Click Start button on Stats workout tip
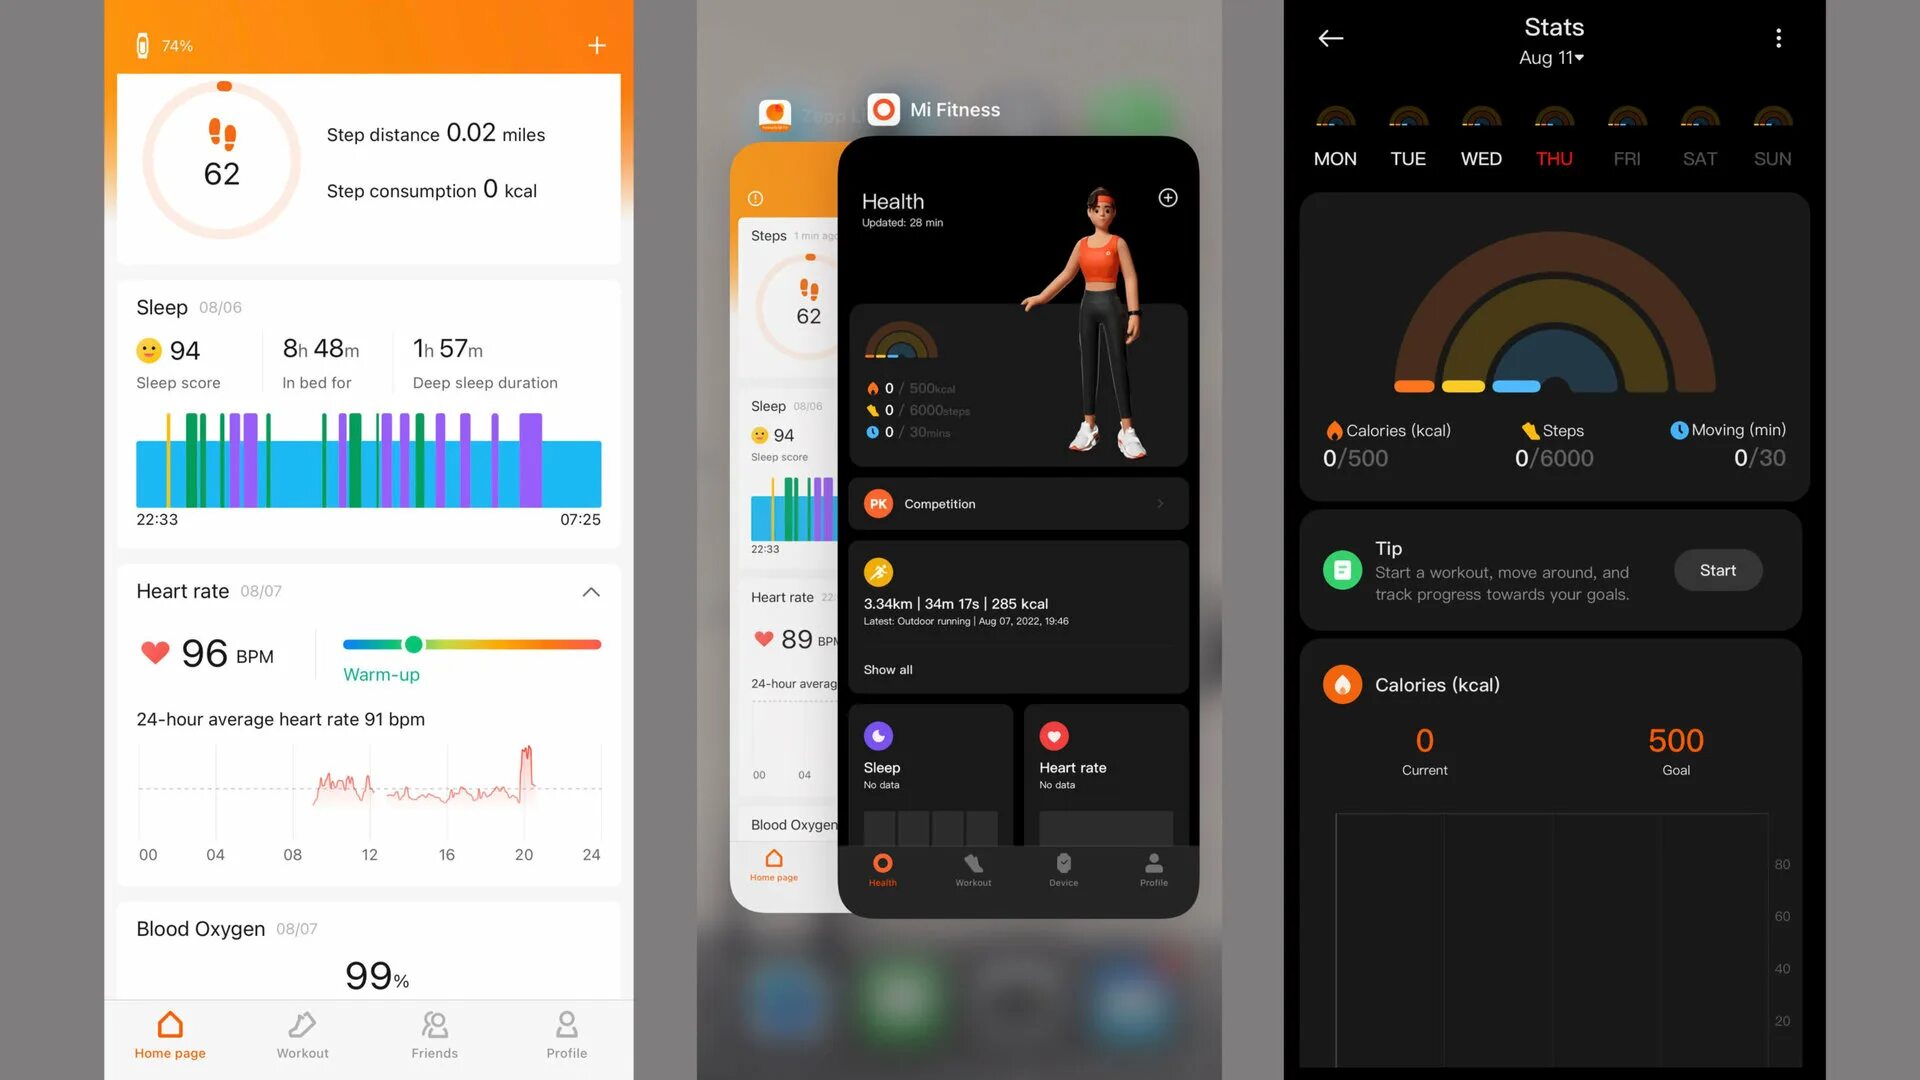The height and width of the screenshot is (1080, 1920). [1717, 570]
